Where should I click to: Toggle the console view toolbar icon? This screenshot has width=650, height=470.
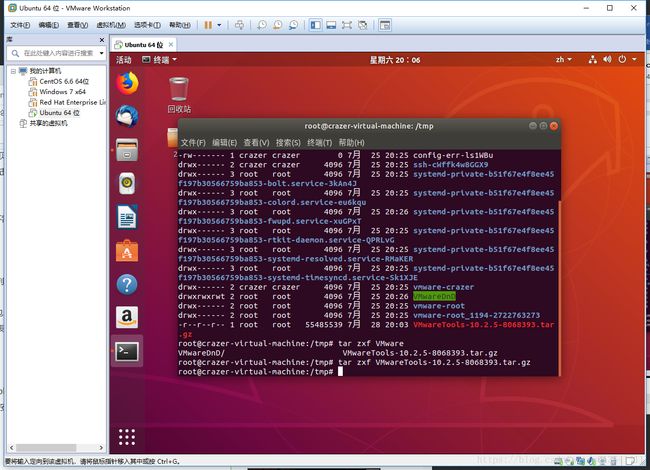pyautogui.click(x=385, y=25)
